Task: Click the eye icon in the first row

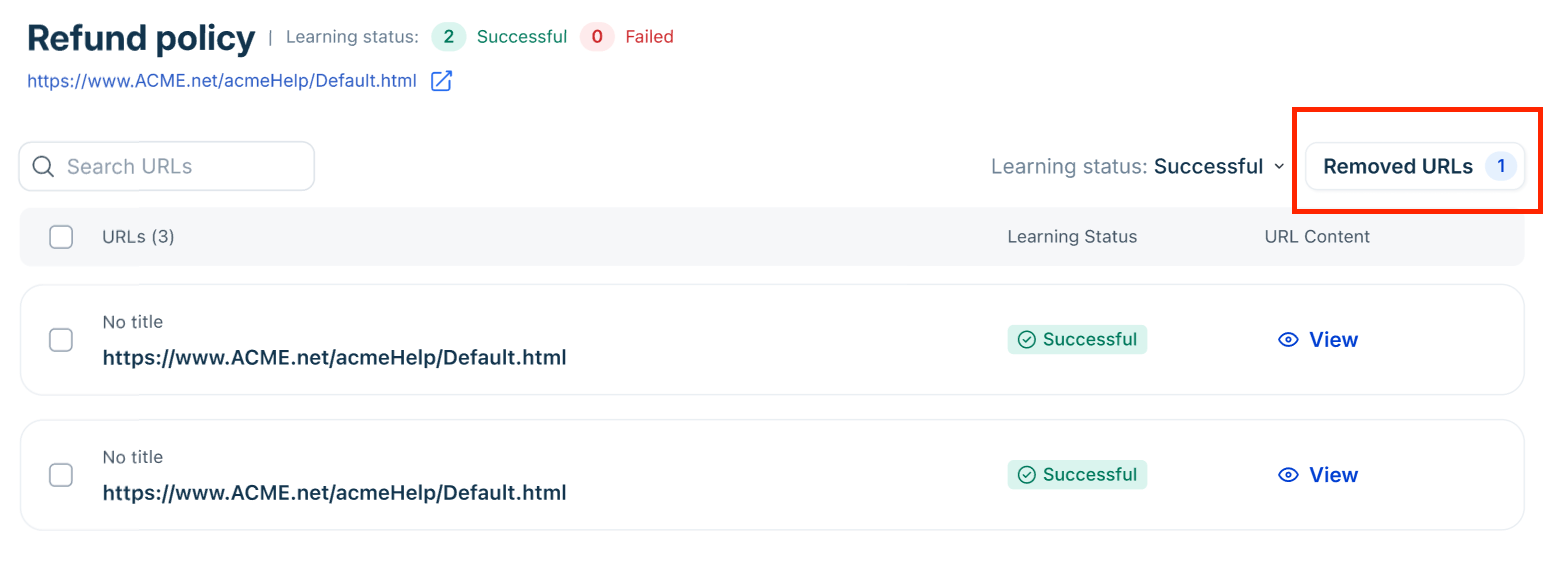Action: (x=1289, y=340)
